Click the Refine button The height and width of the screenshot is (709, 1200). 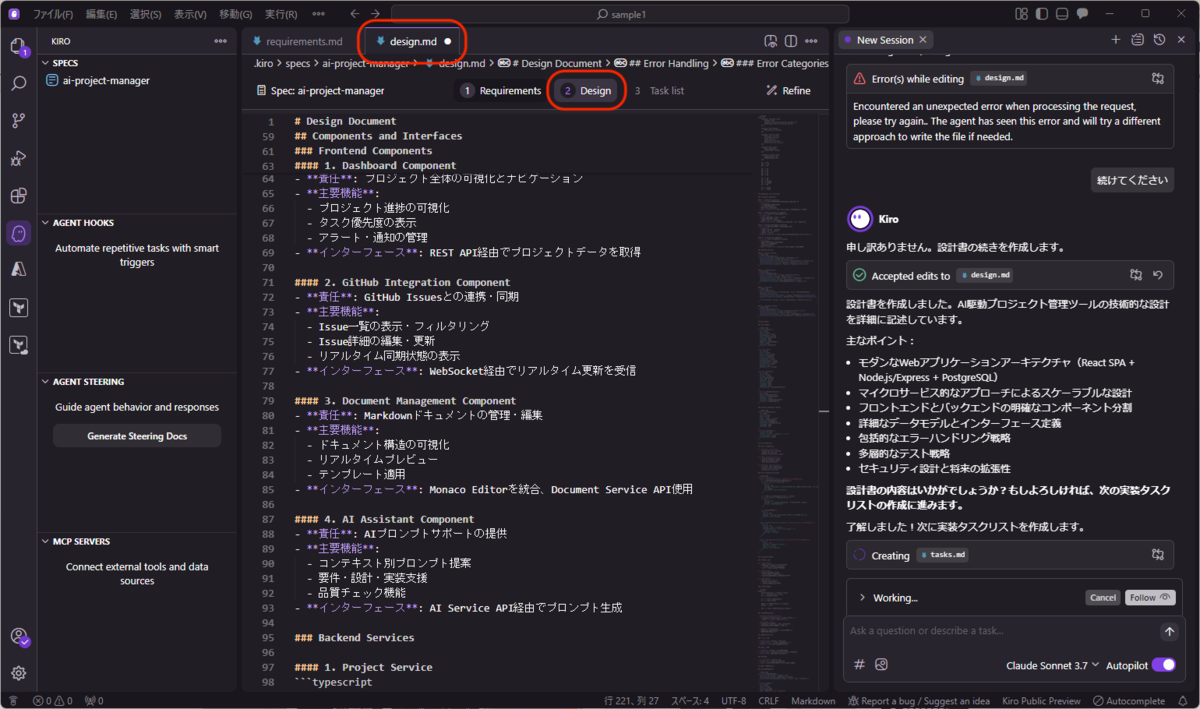tap(788, 91)
